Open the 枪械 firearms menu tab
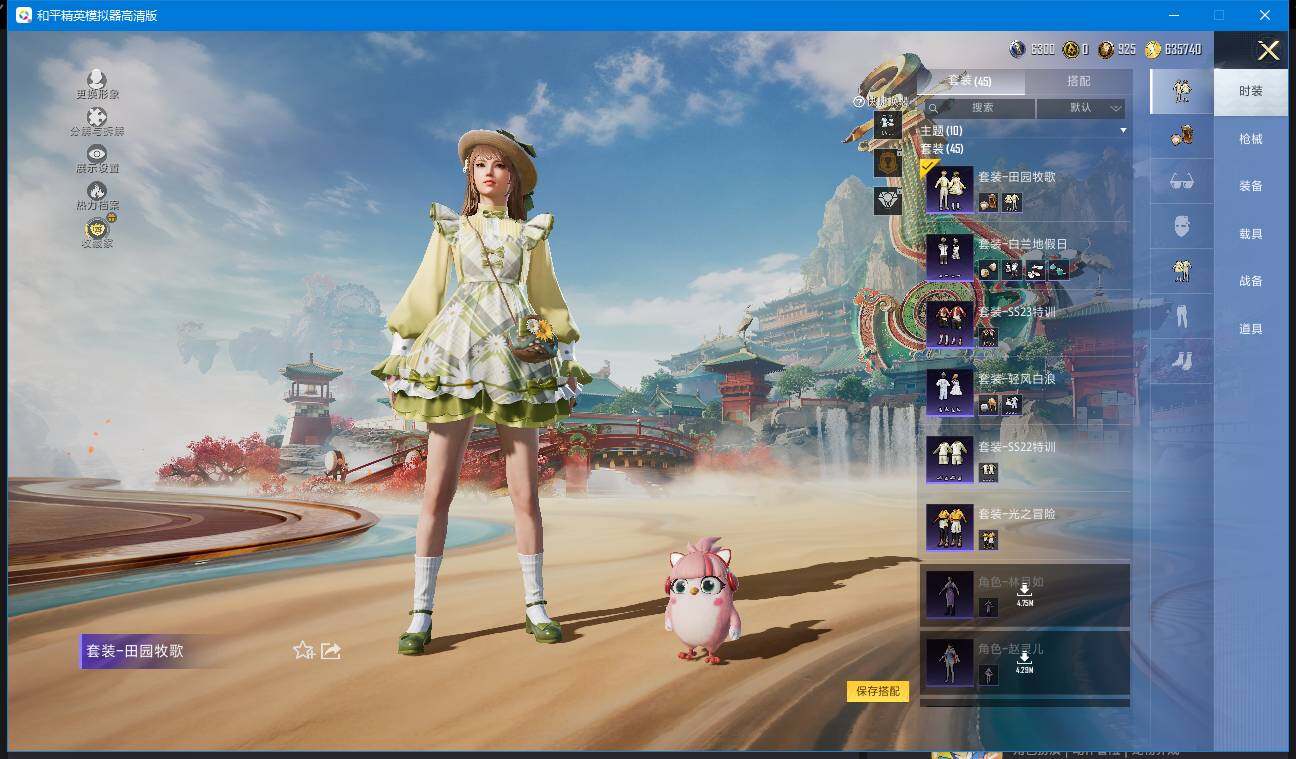The width and height of the screenshot is (1296, 759). (x=1250, y=139)
